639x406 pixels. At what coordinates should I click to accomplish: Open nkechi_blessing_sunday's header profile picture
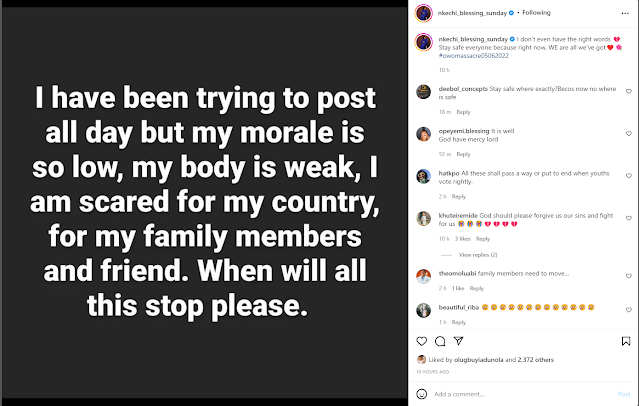click(x=425, y=13)
